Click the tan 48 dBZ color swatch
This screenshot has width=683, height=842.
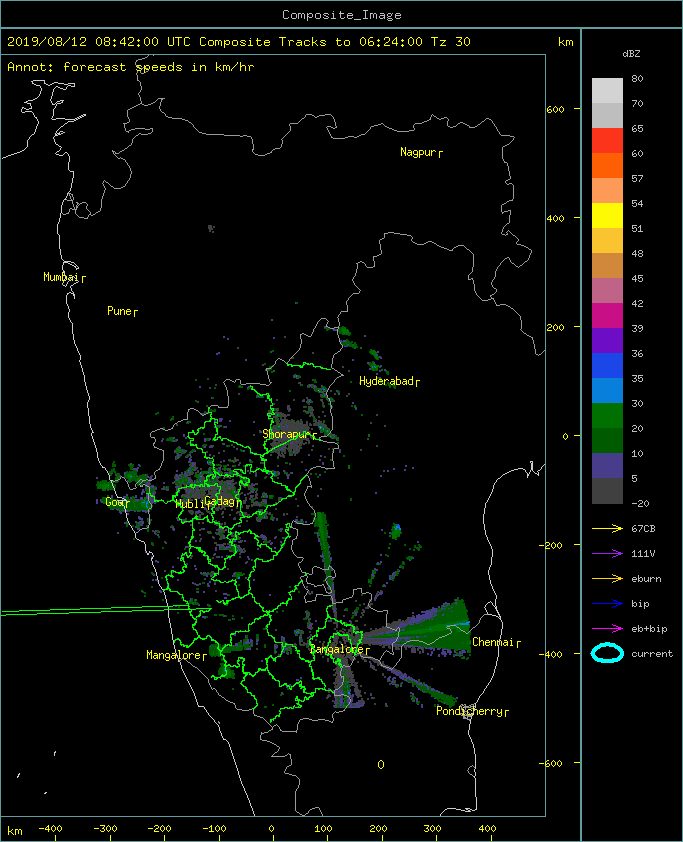pos(607,265)
